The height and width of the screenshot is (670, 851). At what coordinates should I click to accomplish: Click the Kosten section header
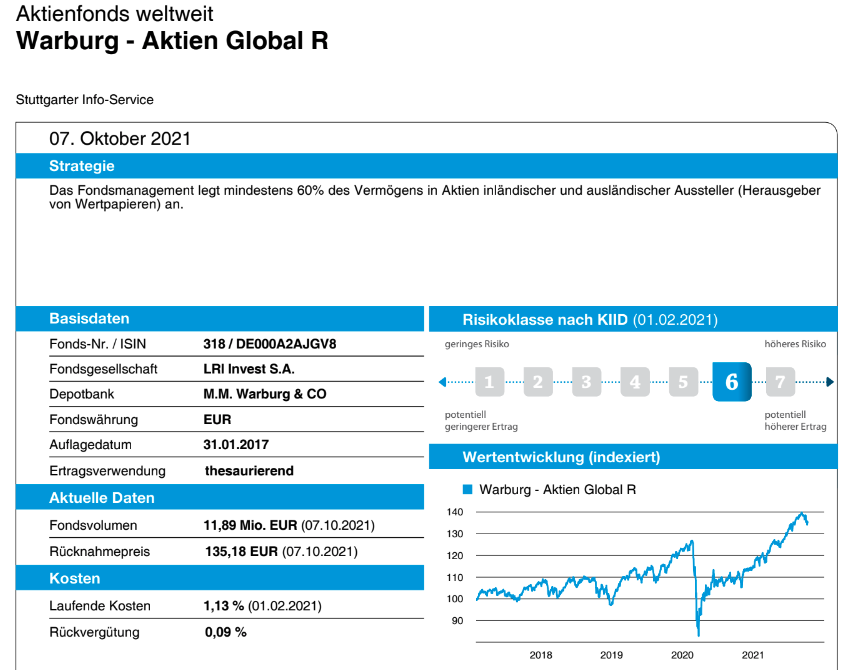point(220,578)
